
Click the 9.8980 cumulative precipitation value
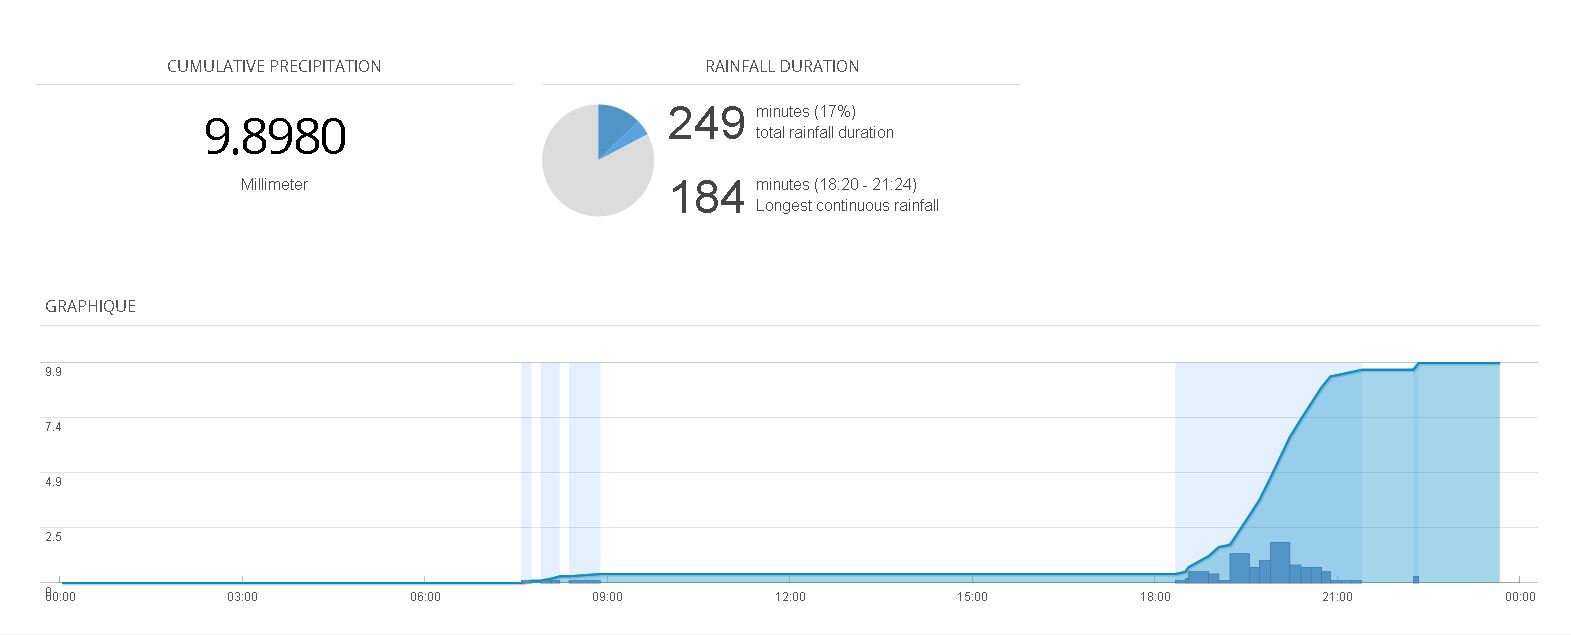[275, 137]
